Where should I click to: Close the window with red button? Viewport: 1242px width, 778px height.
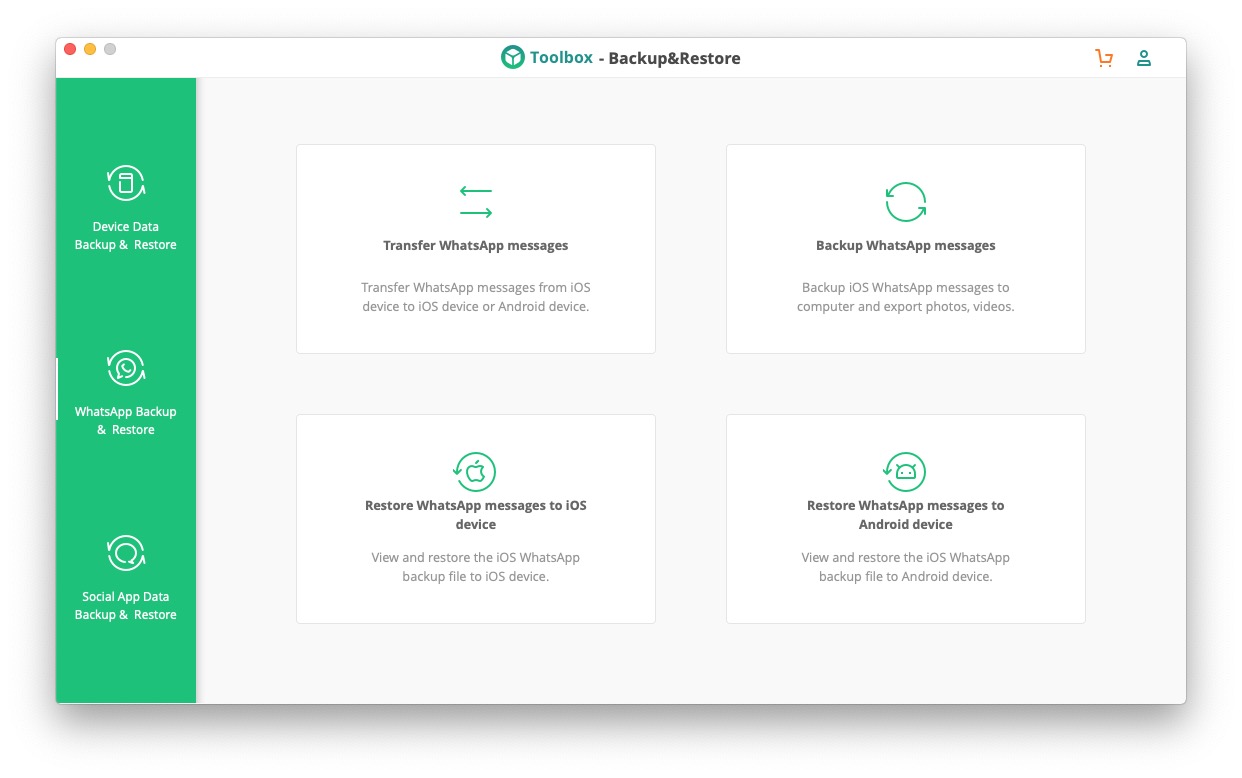pyautogui.click(x=70, y=49)
